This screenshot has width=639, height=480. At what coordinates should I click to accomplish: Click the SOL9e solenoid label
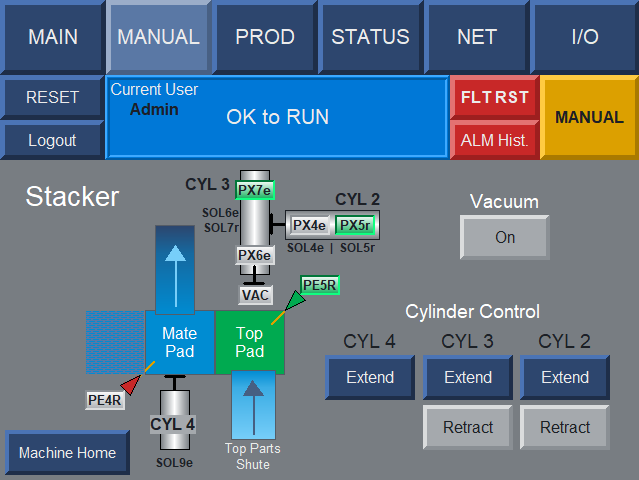[x=174, y=463]
